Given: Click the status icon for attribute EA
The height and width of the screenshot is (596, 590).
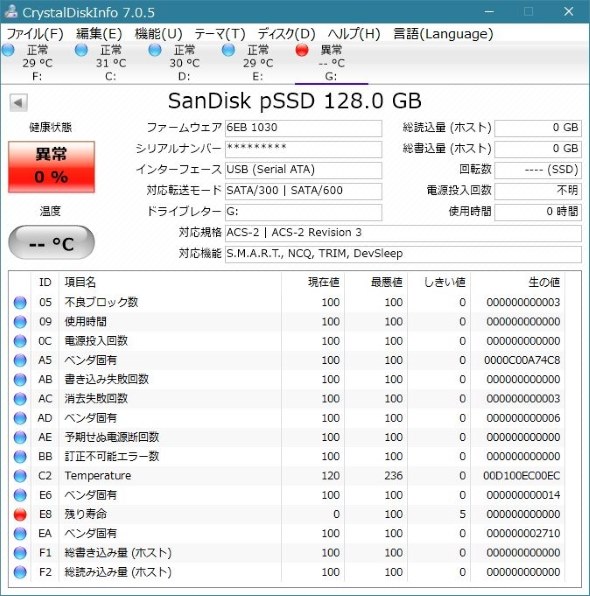Looking at the screenshot, I should [20, 534].
